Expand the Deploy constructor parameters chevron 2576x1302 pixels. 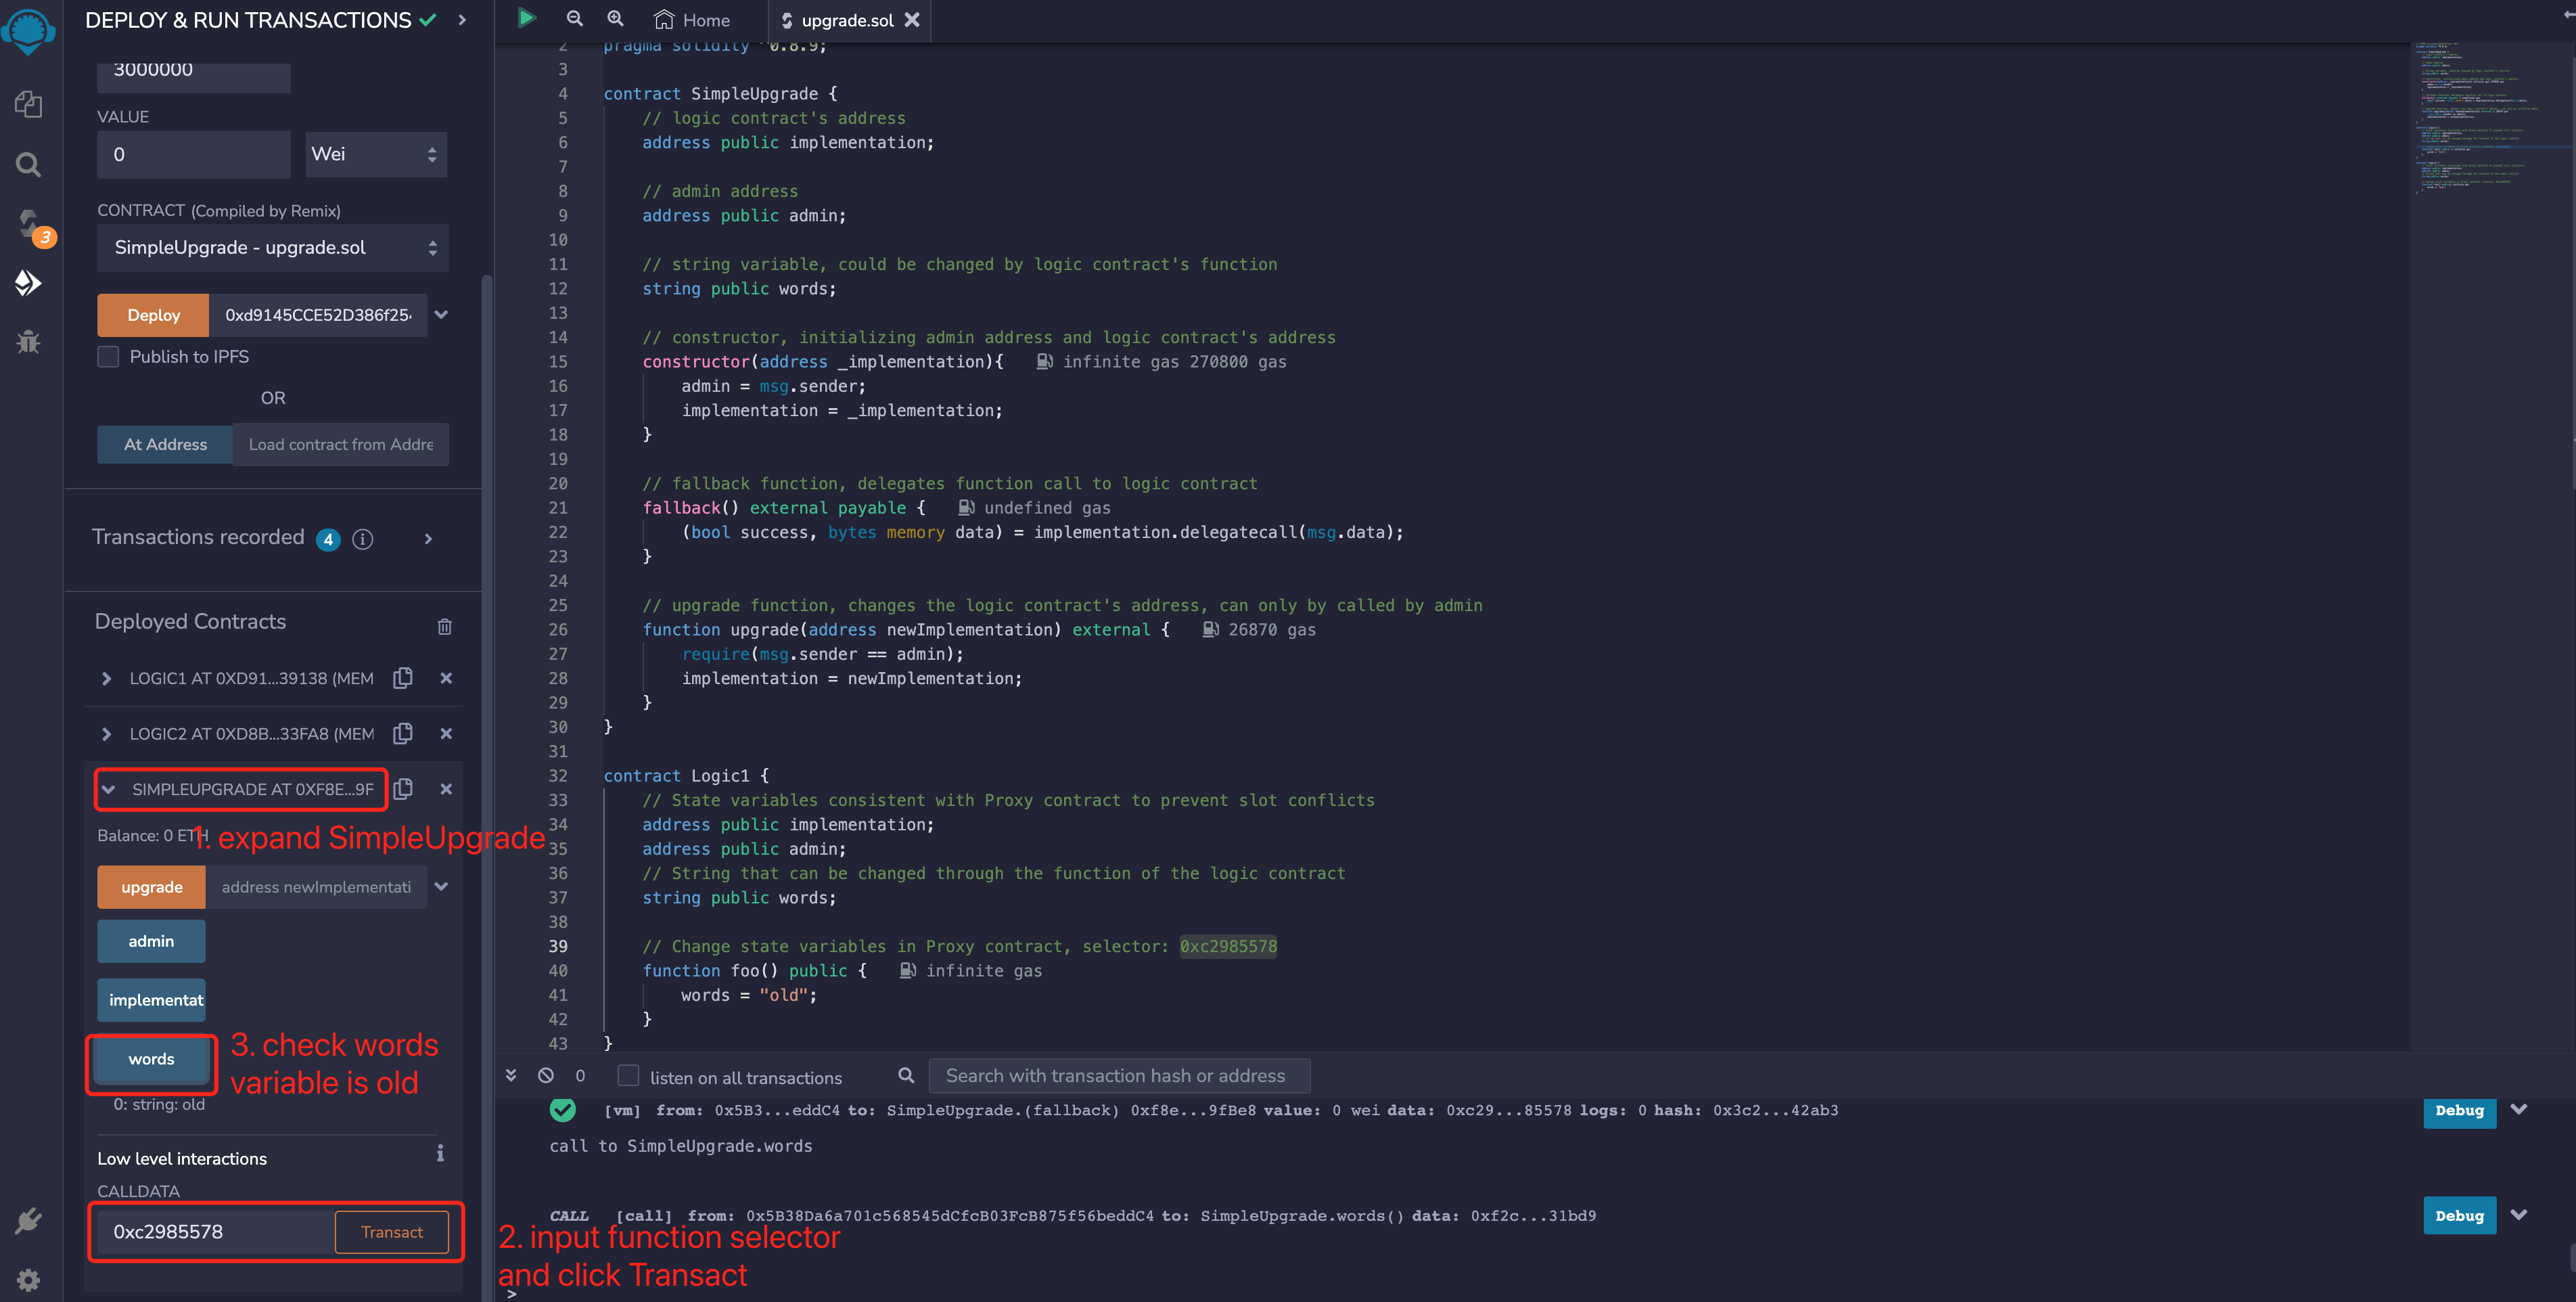pyautogui.click(x=441, y=315)
